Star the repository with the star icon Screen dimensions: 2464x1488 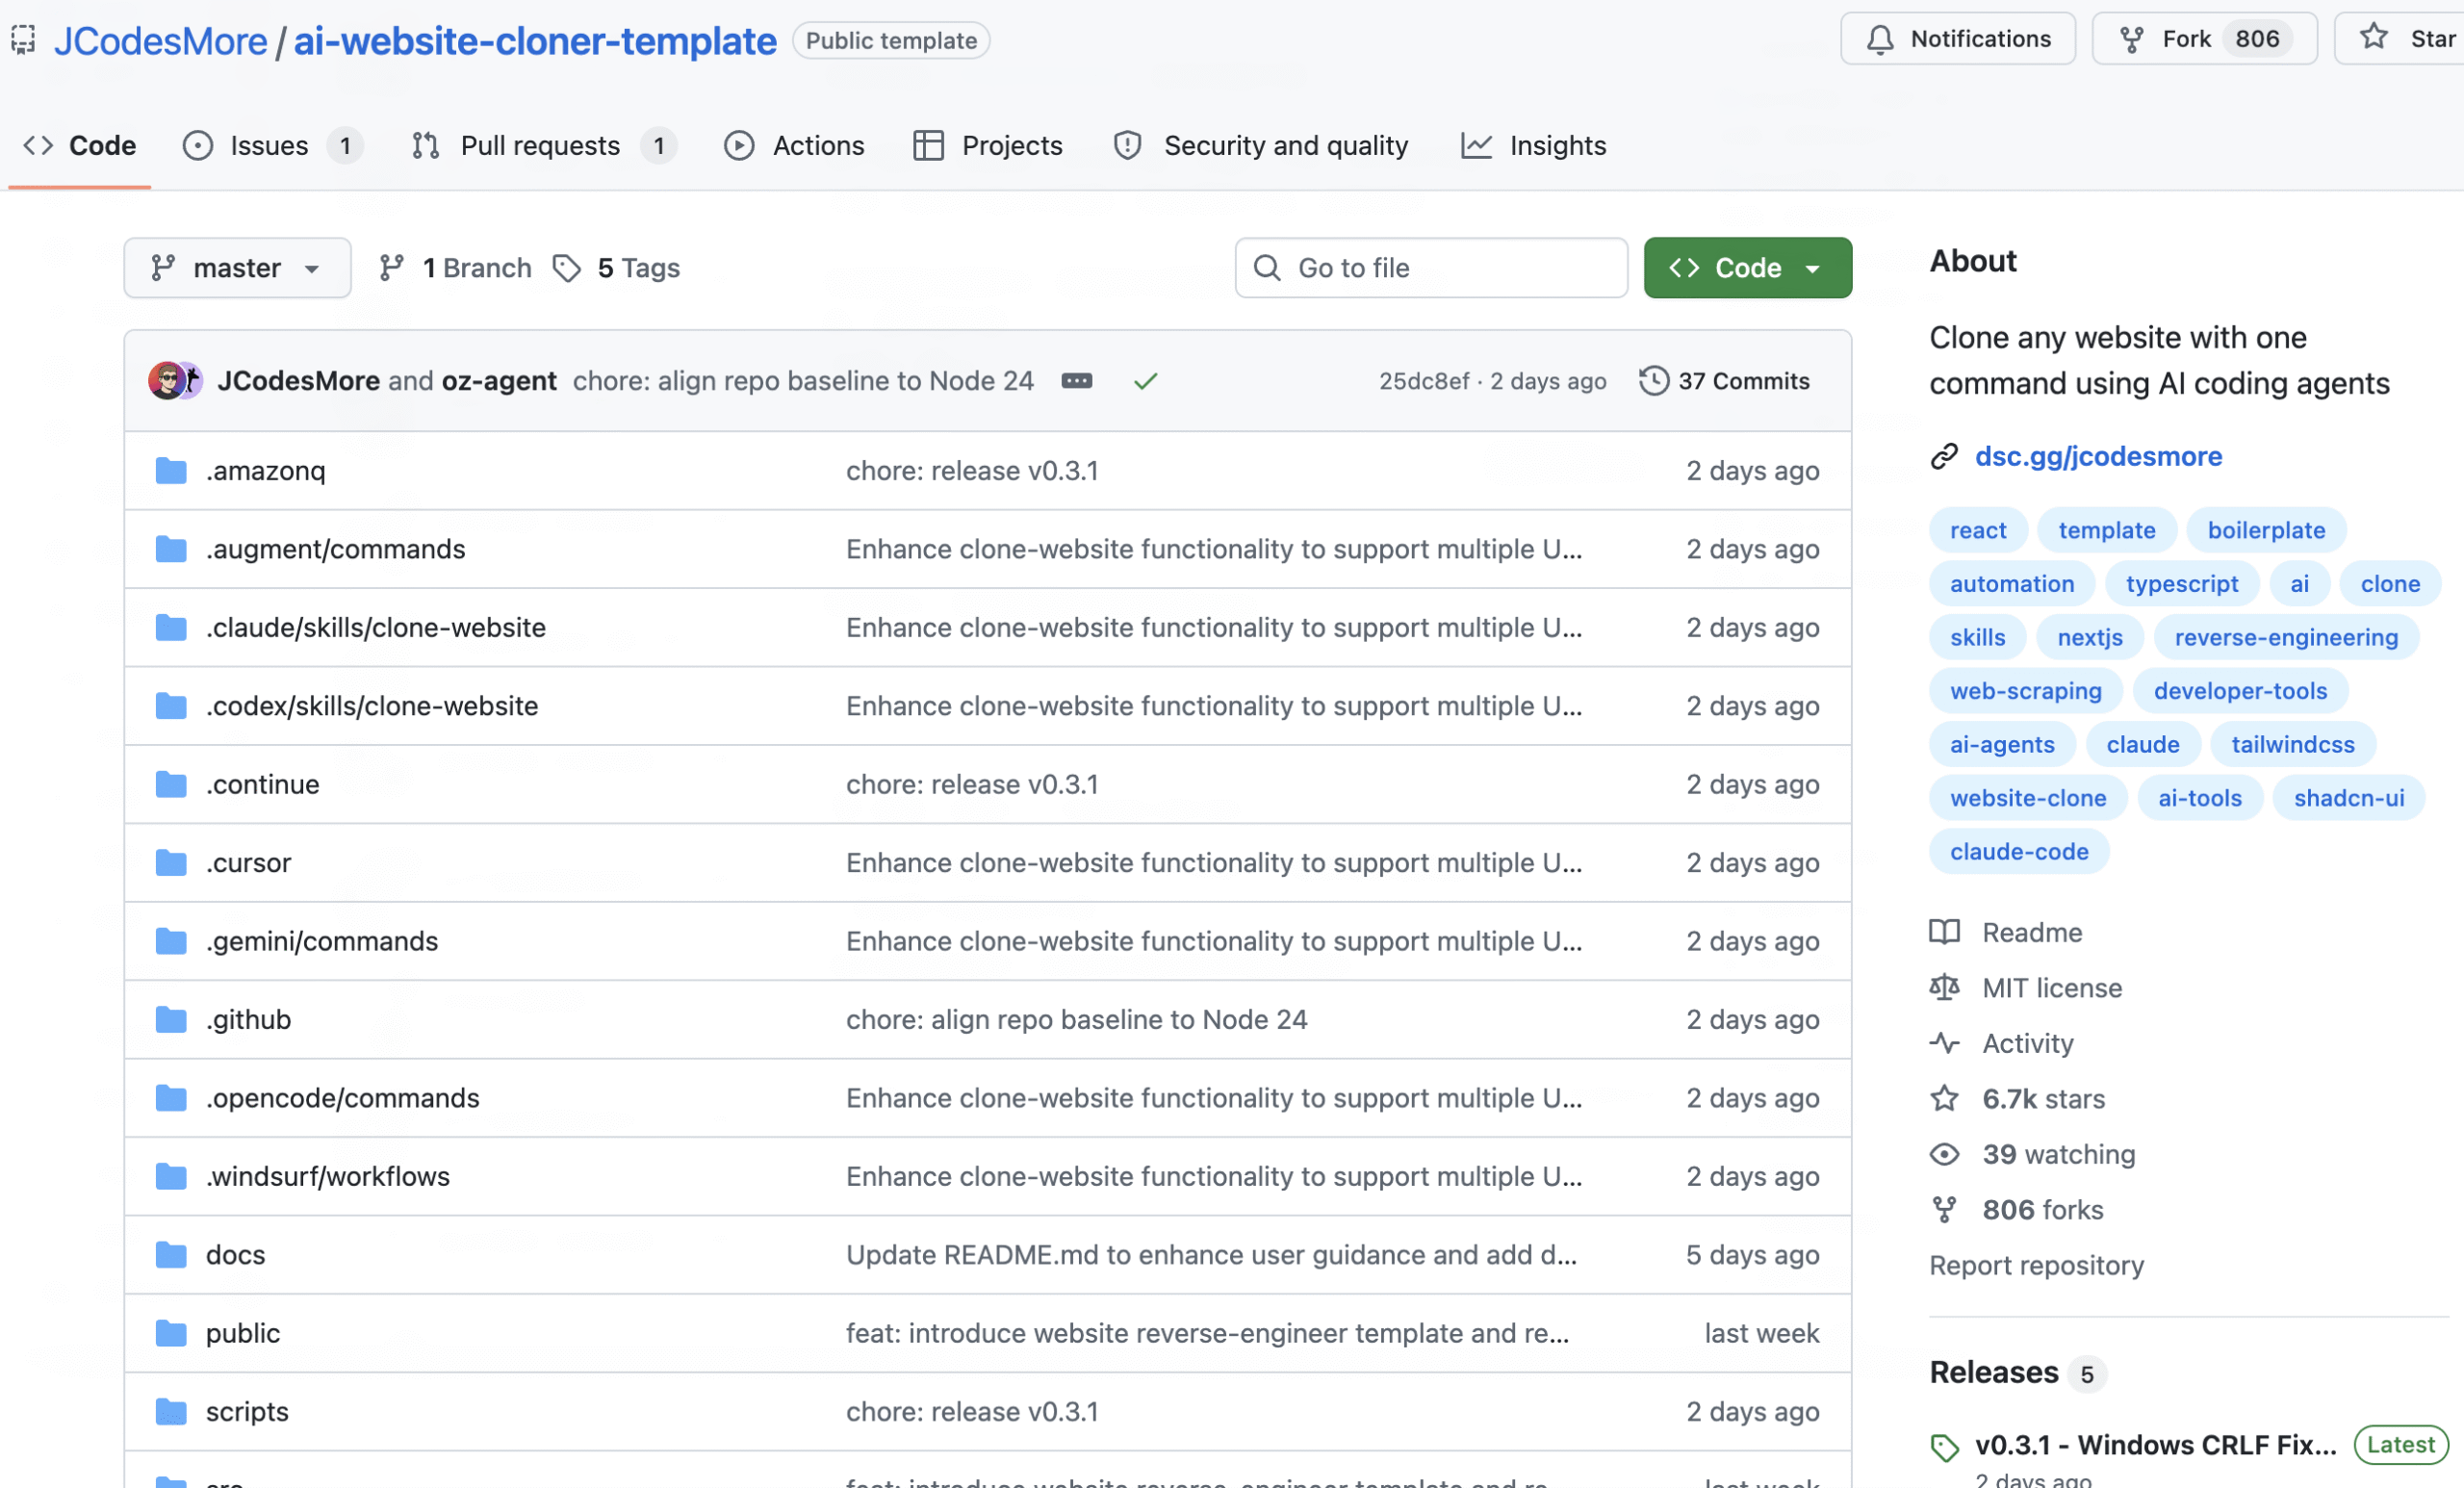click(x=2373, y=38)
